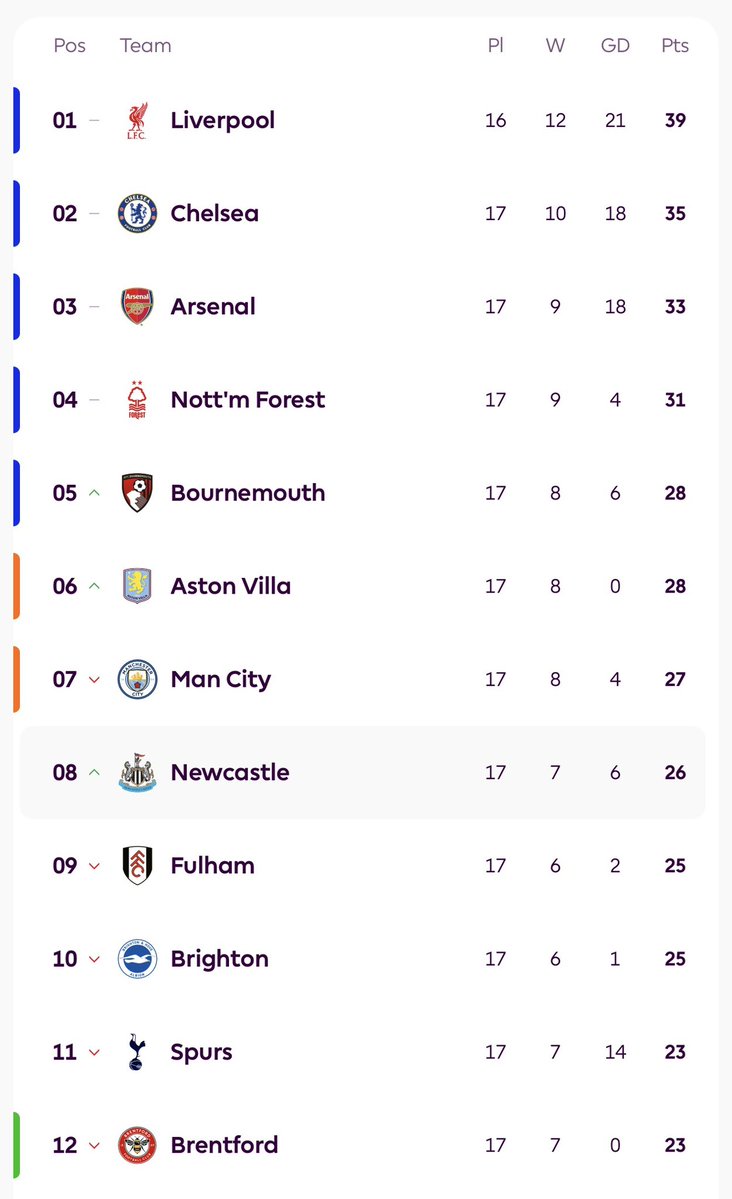Click the Aston Villa badge
Viewport: 732px width, 1199px height.
[x=137, y=586]
